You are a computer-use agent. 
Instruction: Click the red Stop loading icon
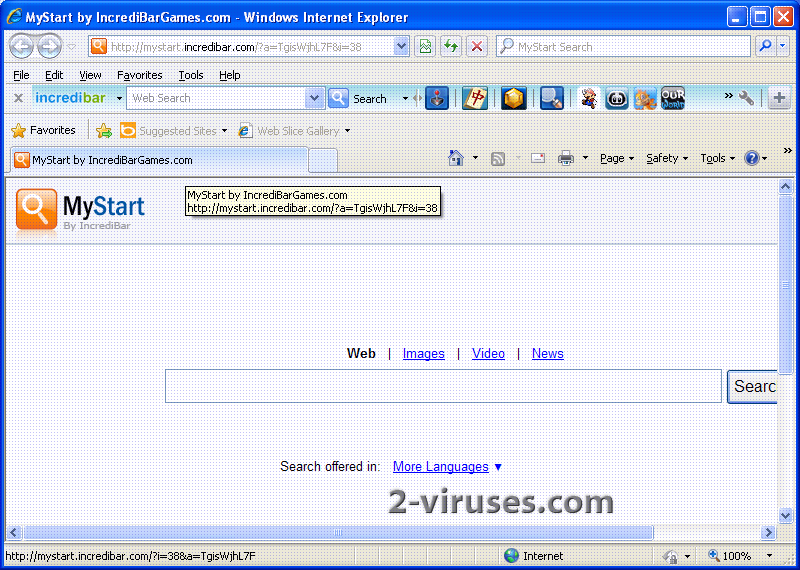click(x=477, y=46)
